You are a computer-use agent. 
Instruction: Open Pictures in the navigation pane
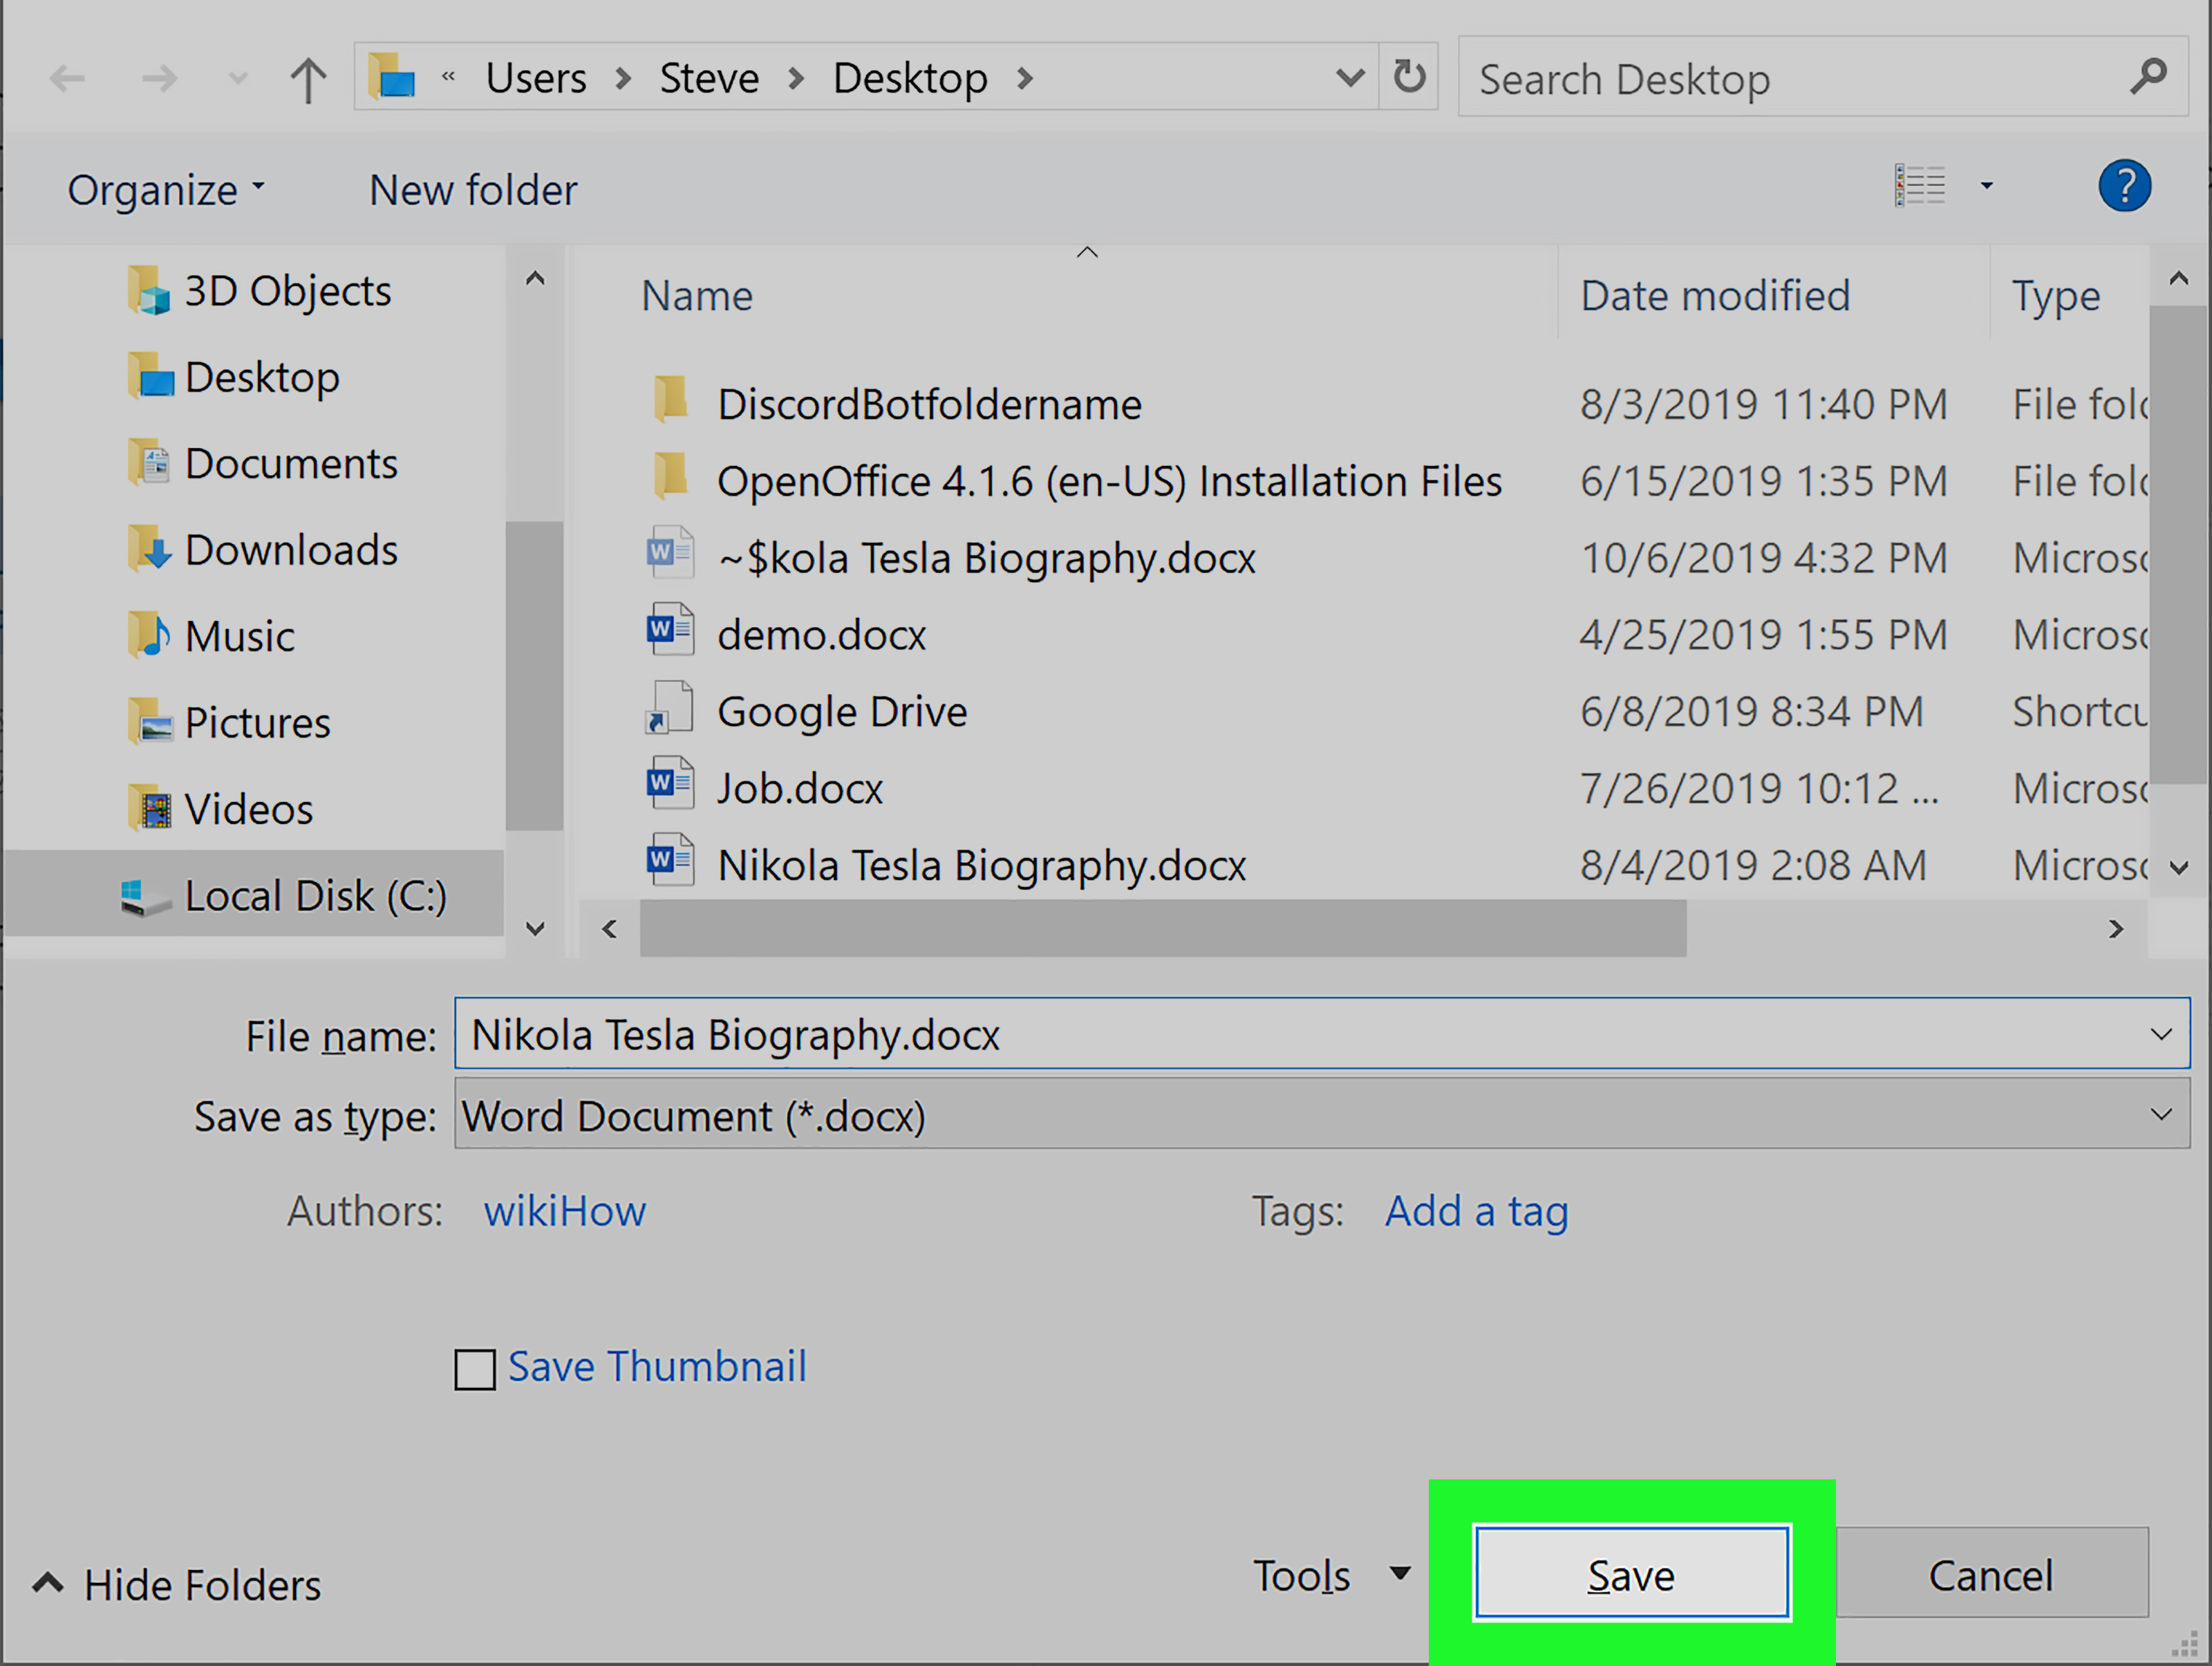229,722
